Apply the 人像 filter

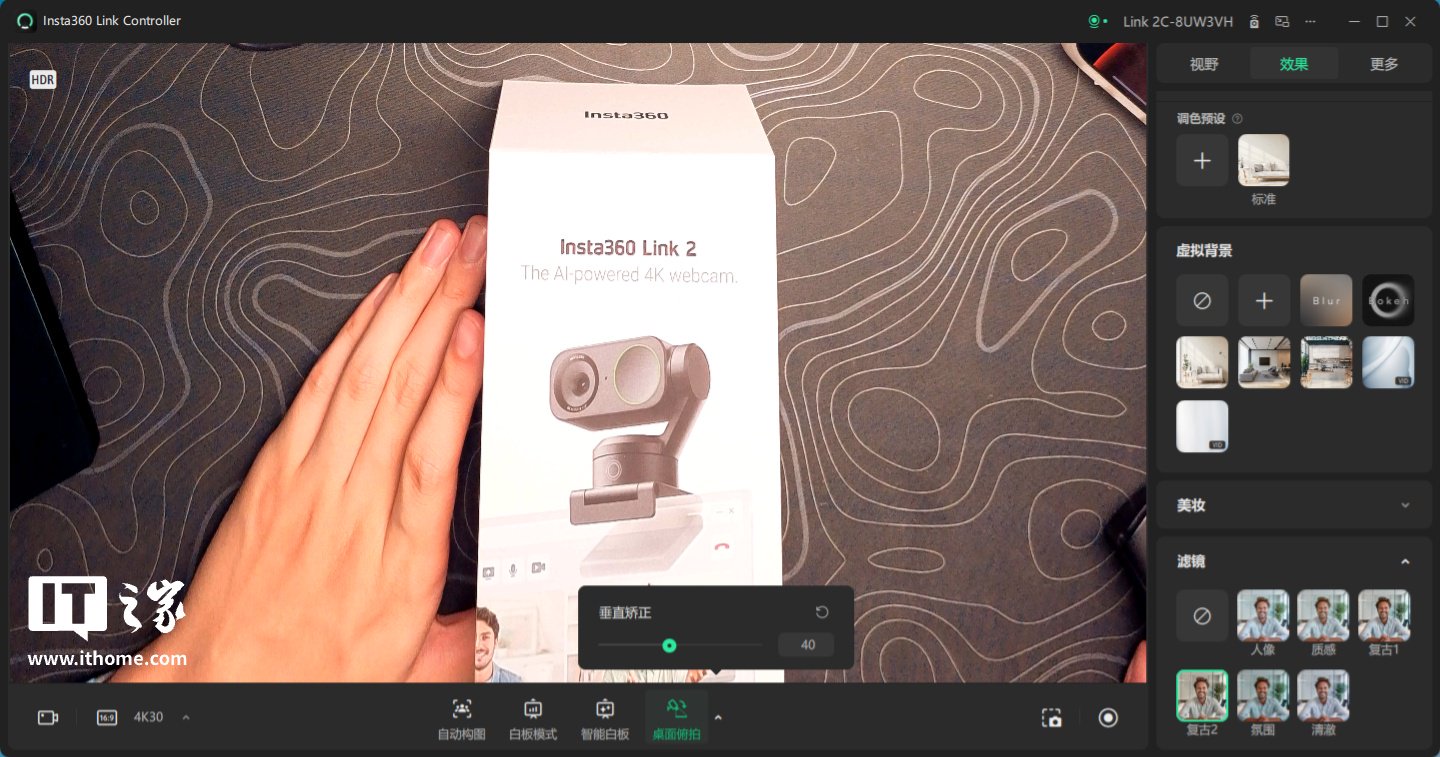pyautogui.click(x=1263, y=615)
